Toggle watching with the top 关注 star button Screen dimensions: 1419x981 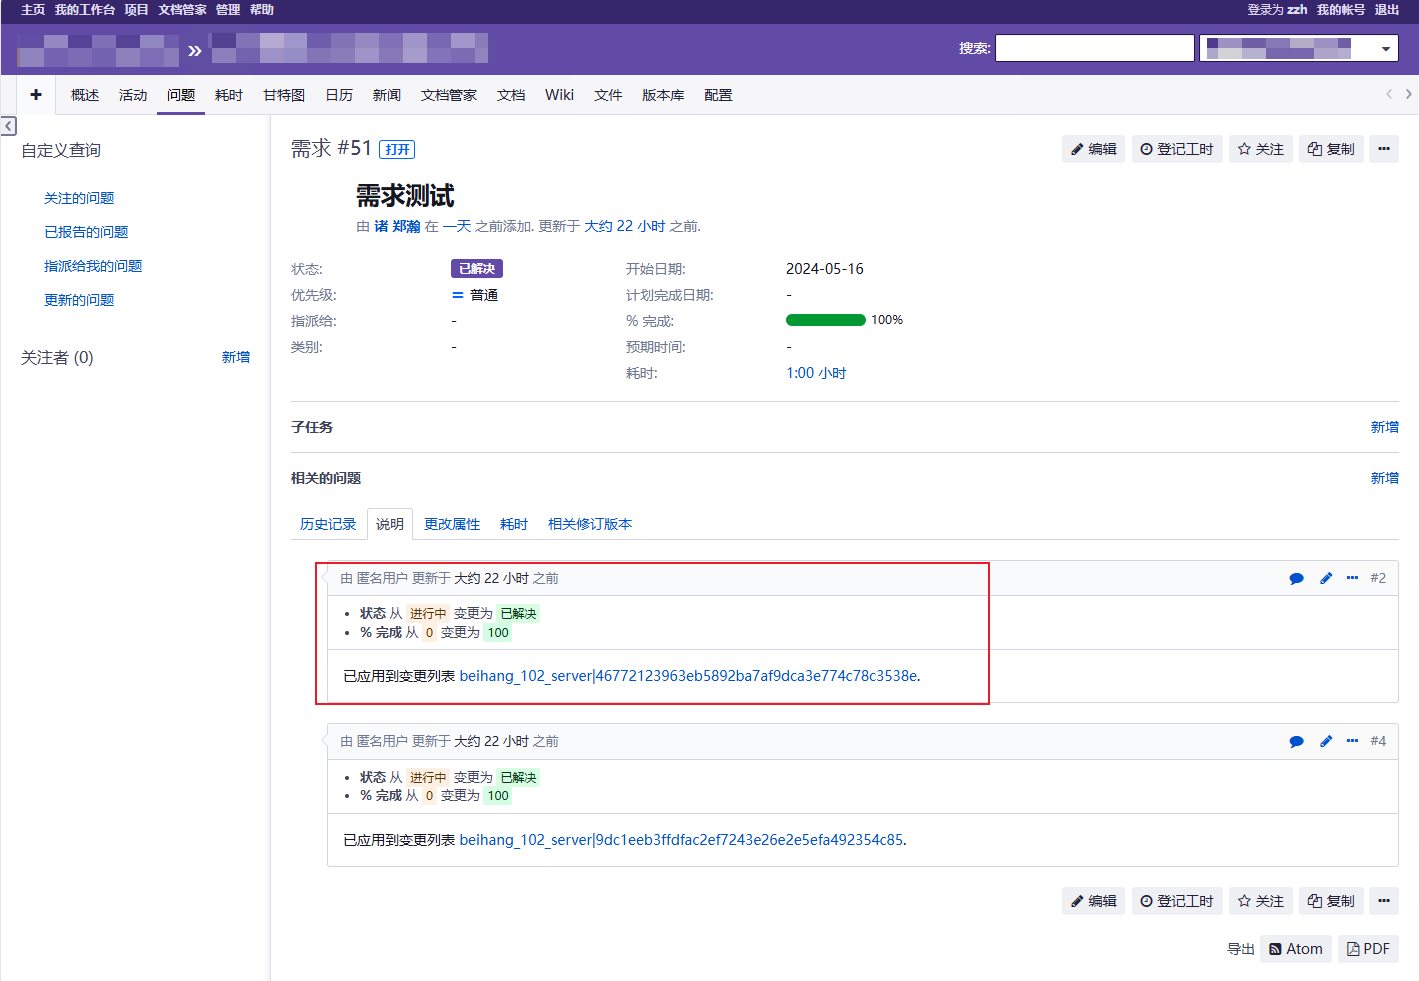[x=1260, y=149]
